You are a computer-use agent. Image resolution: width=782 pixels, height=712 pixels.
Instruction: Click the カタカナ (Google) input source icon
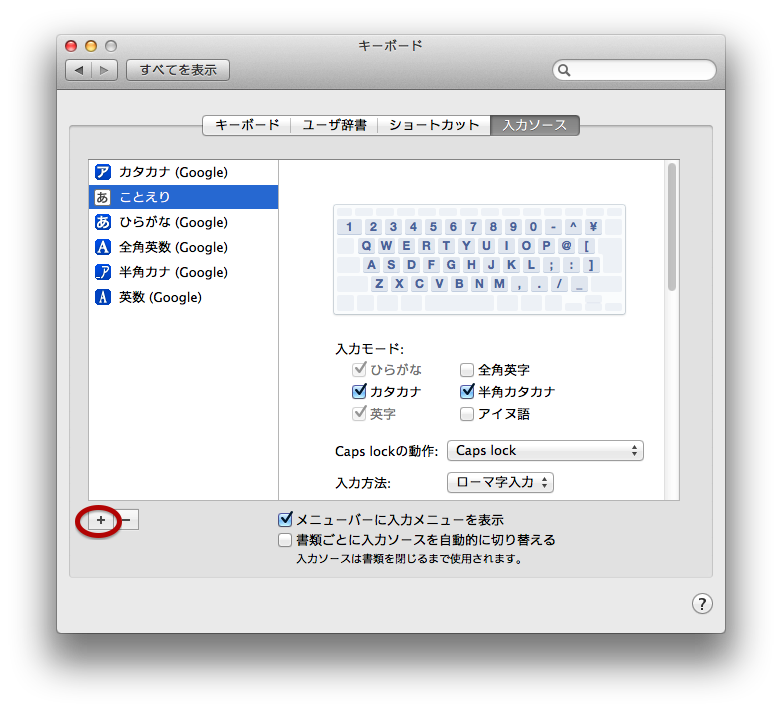point(103,172)
